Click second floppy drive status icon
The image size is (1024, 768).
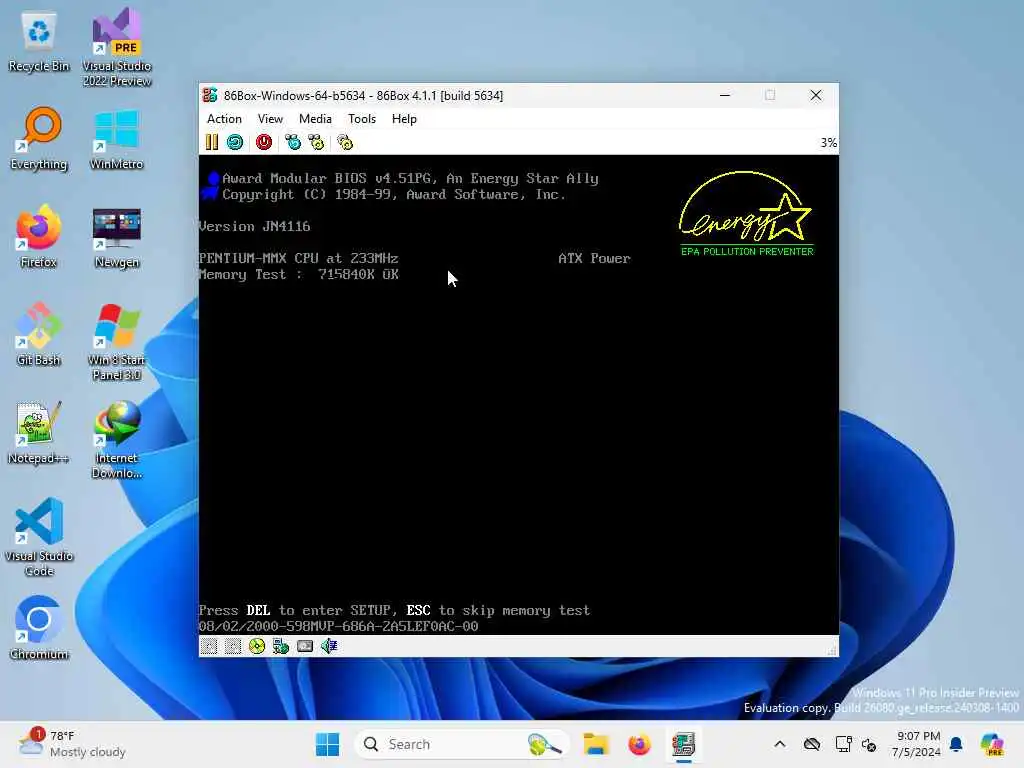[x=233, y=647]
